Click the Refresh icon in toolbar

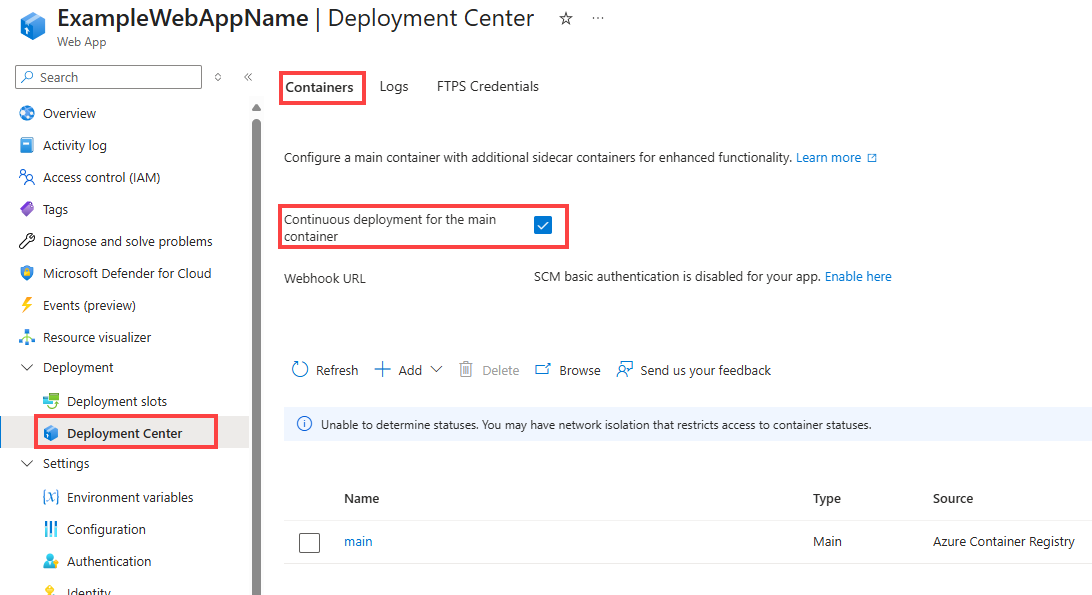click(x=300, y=370)
